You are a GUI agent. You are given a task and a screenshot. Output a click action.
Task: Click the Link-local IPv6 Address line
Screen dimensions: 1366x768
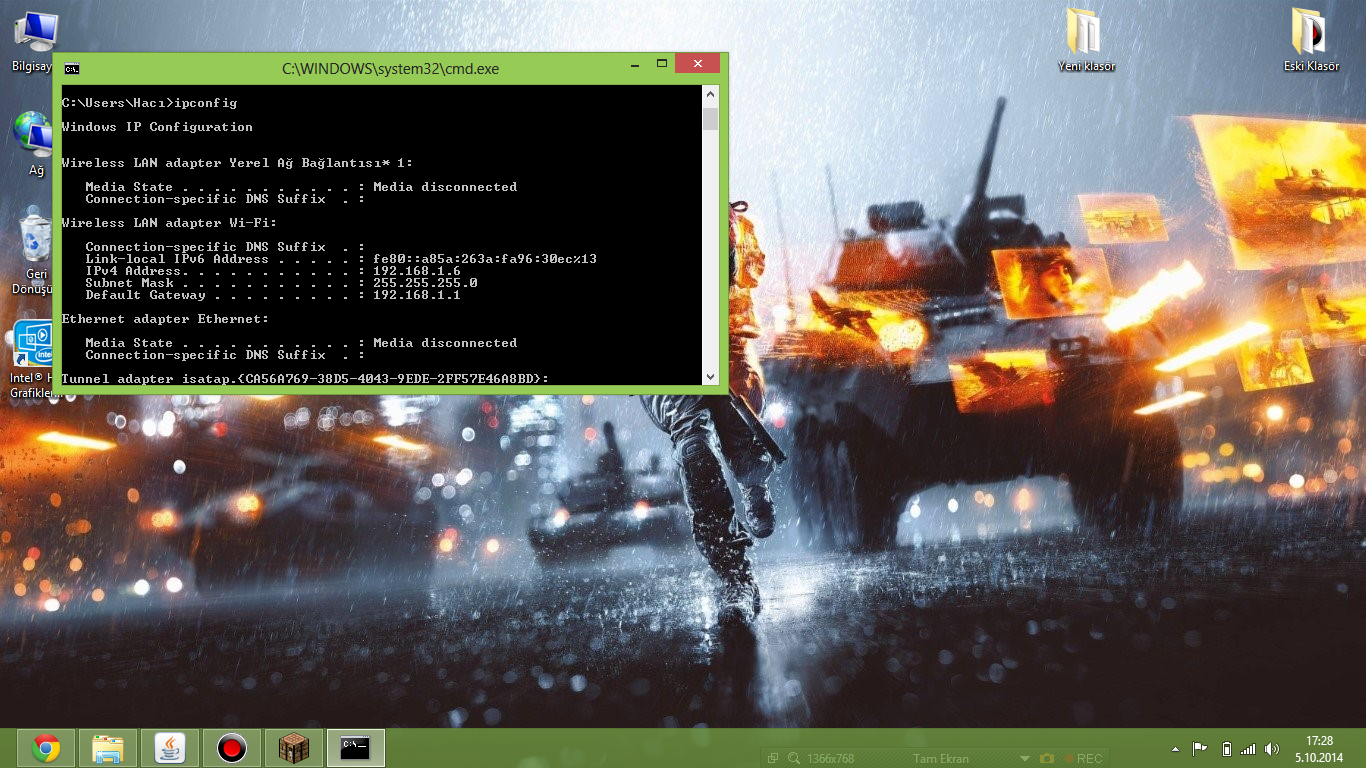pos(341,259)
